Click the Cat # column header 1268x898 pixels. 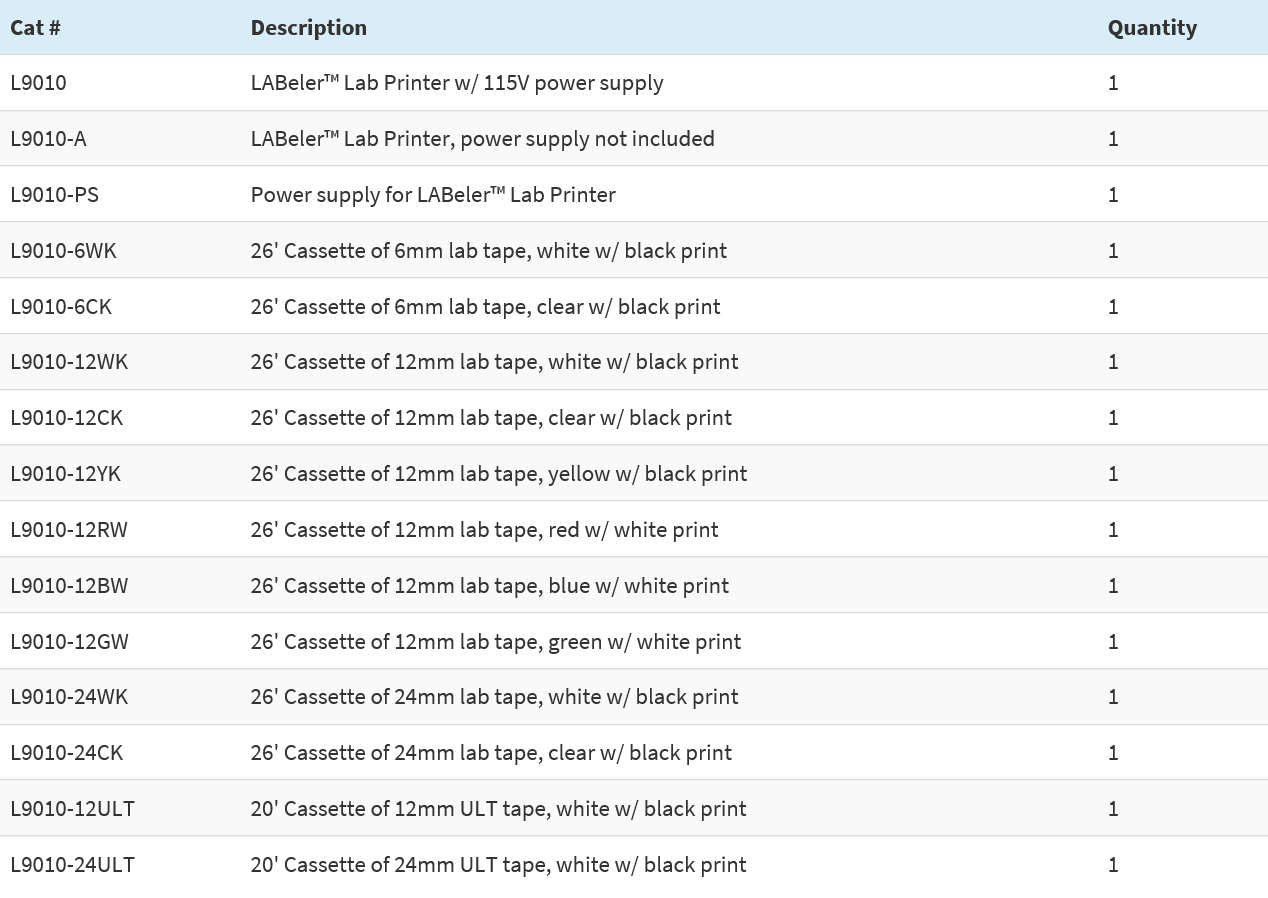click(x=36, y=28)
